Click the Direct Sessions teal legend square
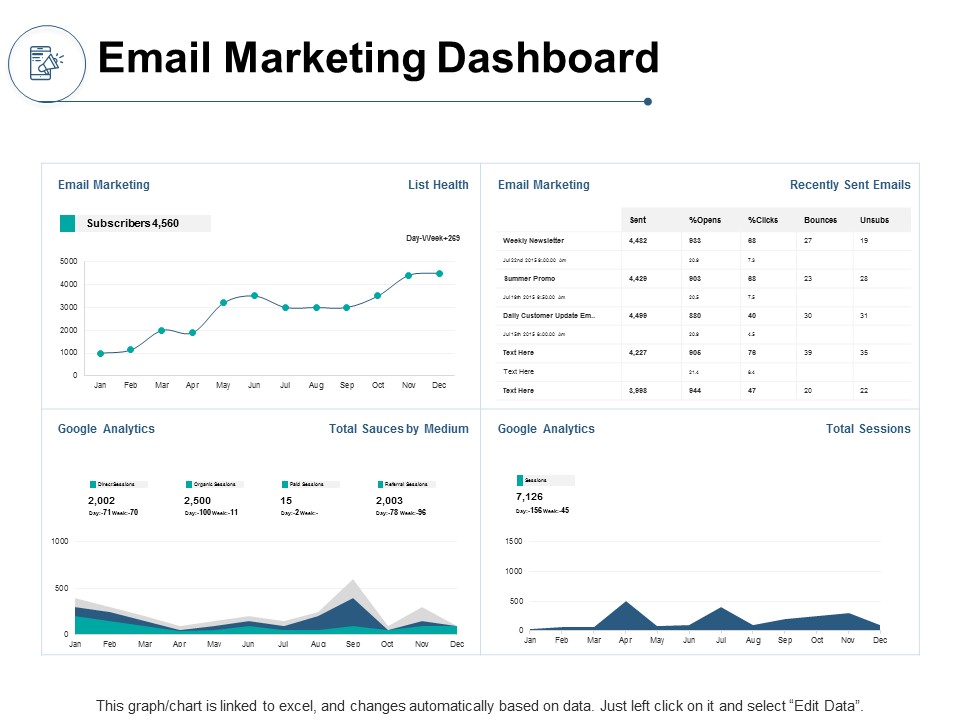The image size is (960, 720). [93, 484]
